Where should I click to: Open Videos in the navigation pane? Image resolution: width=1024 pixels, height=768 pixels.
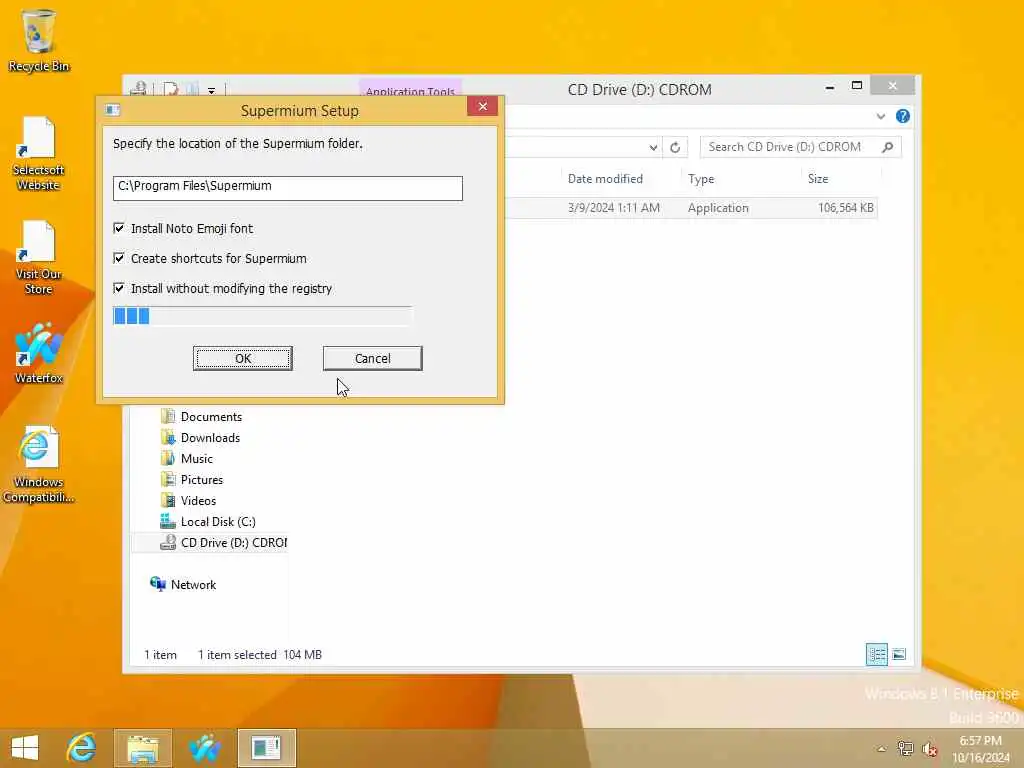(x=199, y=500)
